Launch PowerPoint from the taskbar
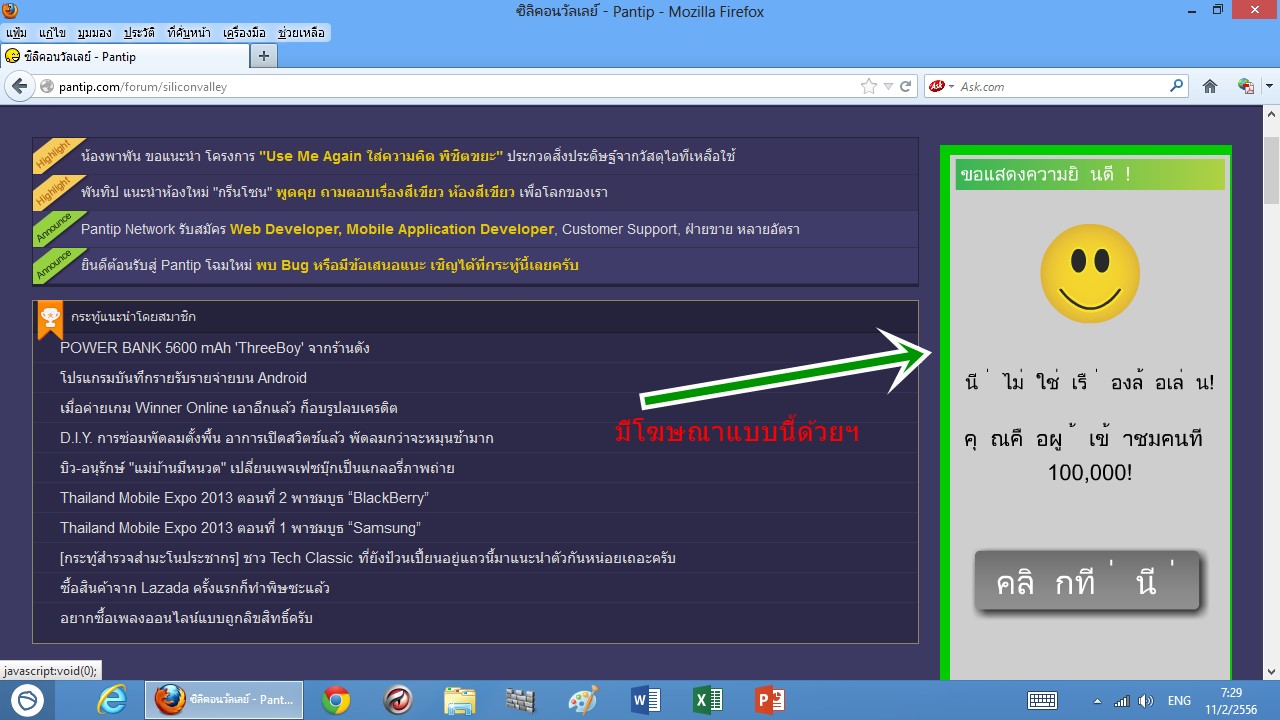 (x=770, y=700)
